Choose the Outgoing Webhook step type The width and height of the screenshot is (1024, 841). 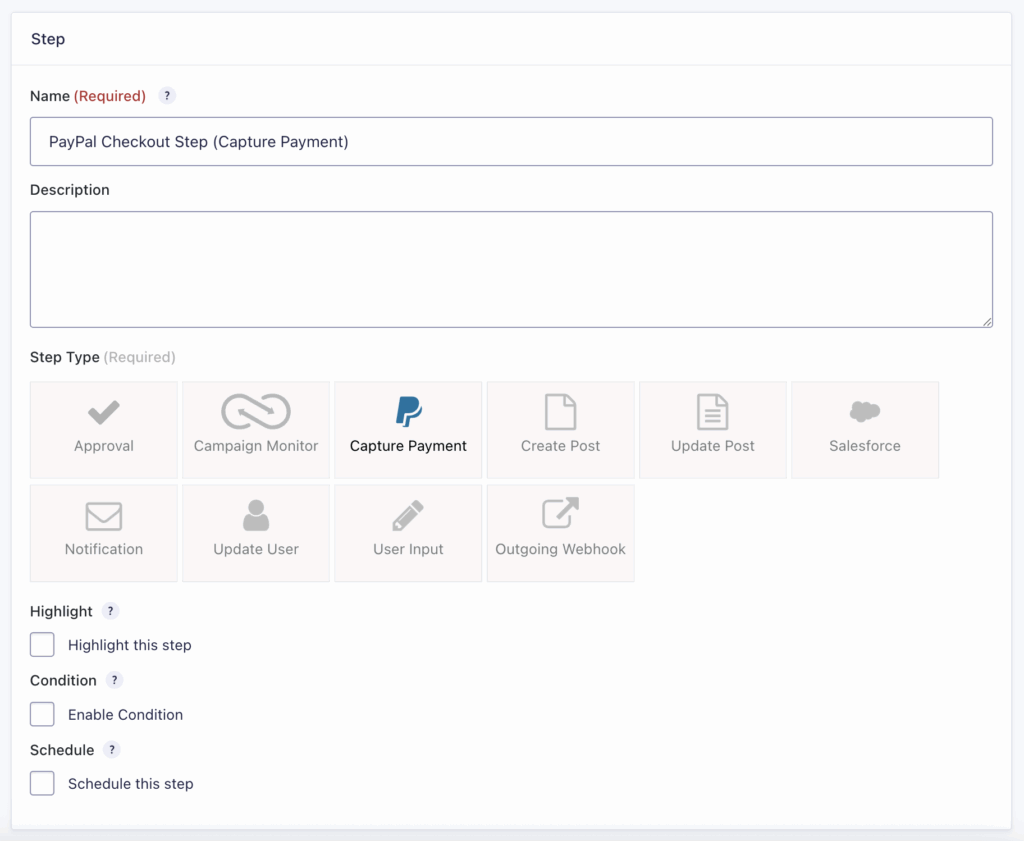click(x=560, y=533)
